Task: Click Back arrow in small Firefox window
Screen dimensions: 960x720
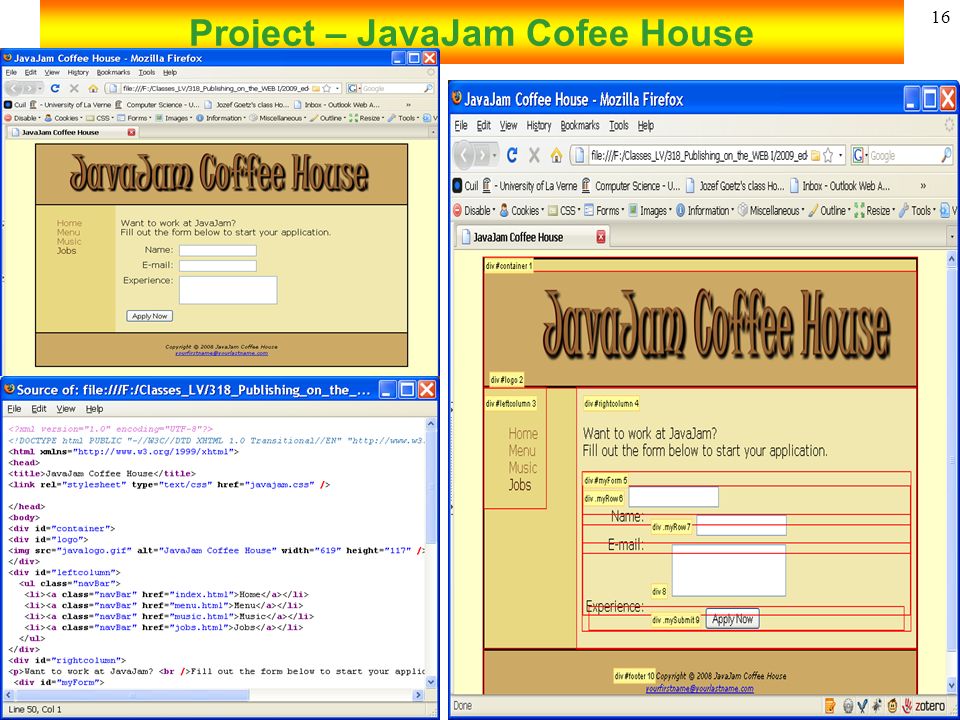Action: click(14, 88)
